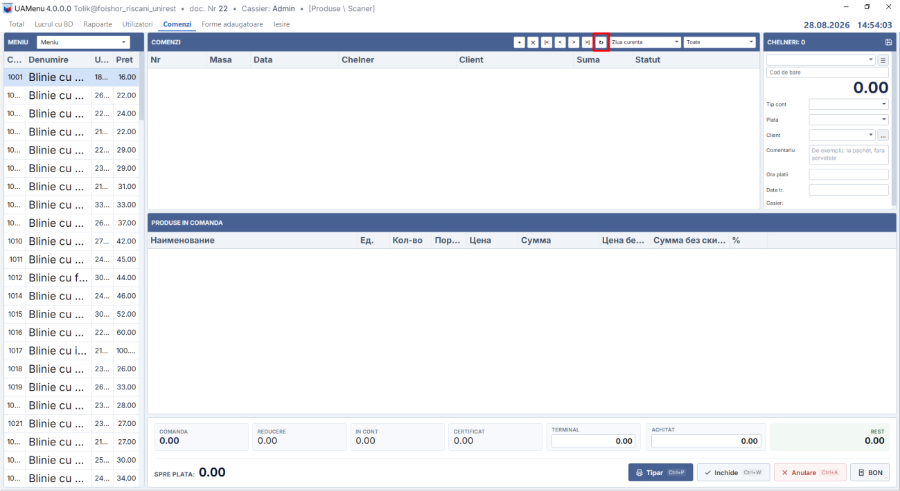Delete order using the X toolbar icon

(533, 42)
